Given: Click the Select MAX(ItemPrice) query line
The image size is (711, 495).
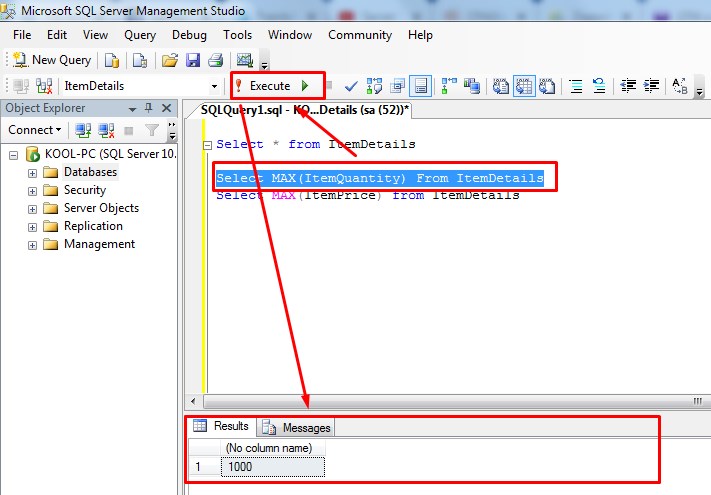Looking at the screenshot, I should click(368, 196).
